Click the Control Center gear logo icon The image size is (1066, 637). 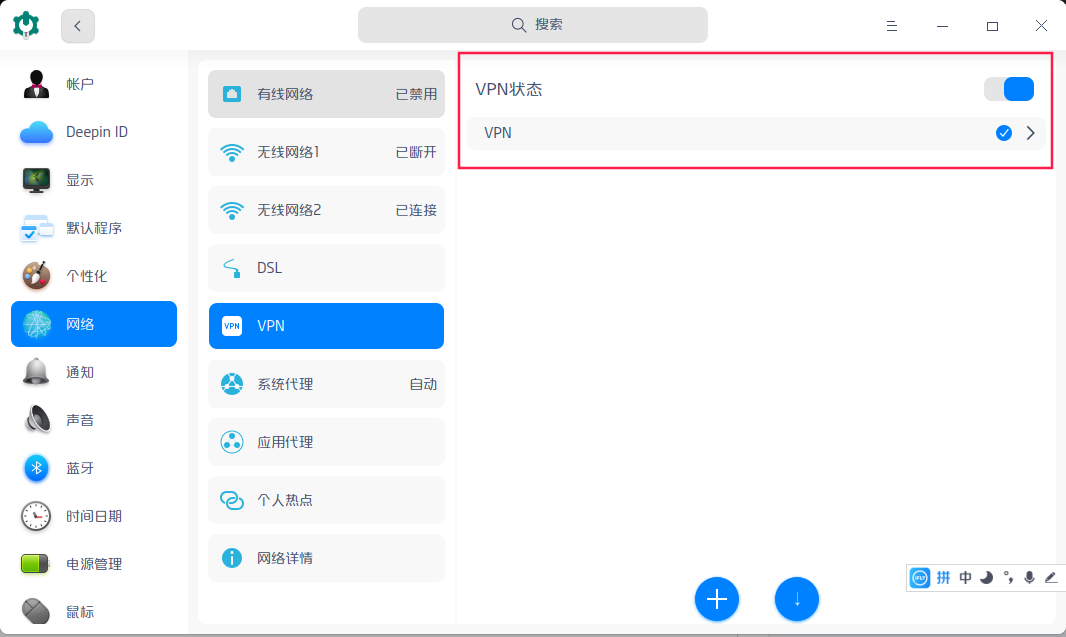[x=26, y=25]
